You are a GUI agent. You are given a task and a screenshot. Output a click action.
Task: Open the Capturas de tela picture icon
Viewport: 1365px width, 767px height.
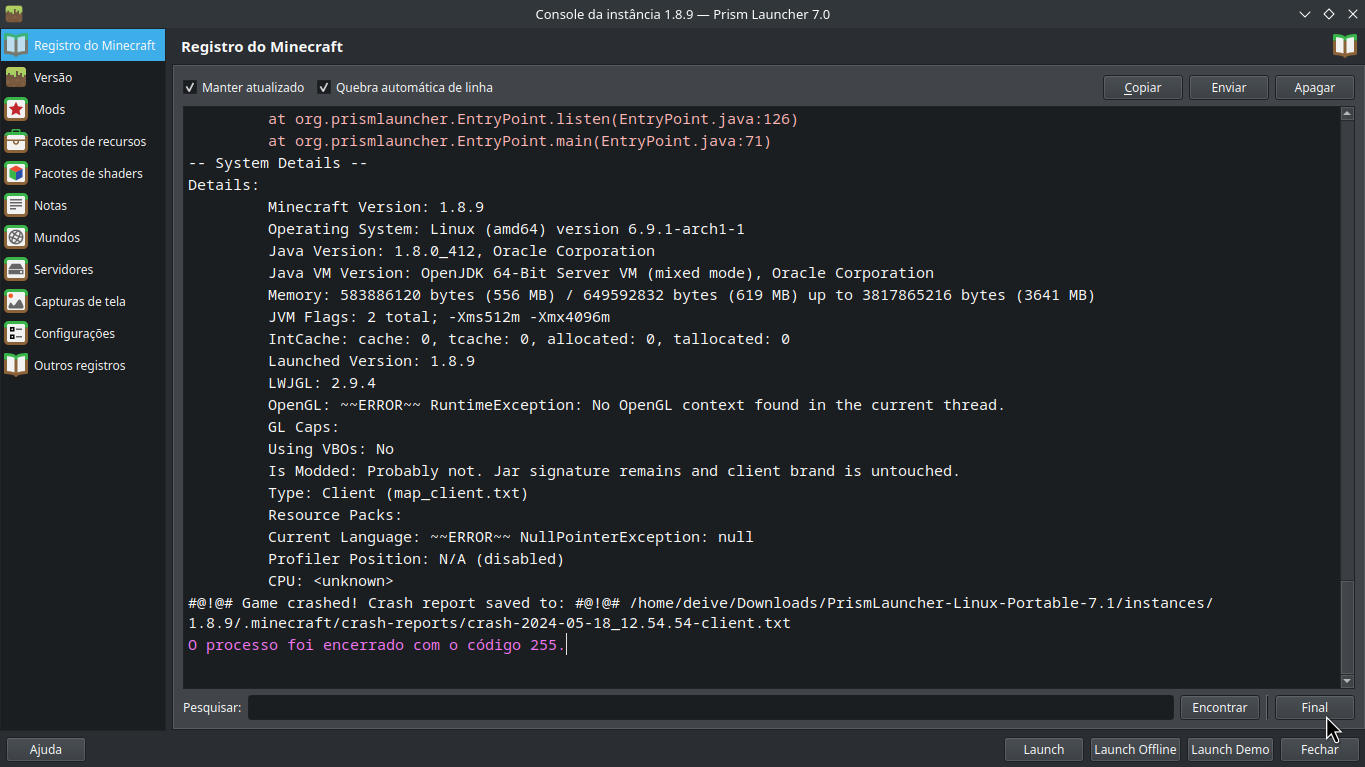click(16, 301)
